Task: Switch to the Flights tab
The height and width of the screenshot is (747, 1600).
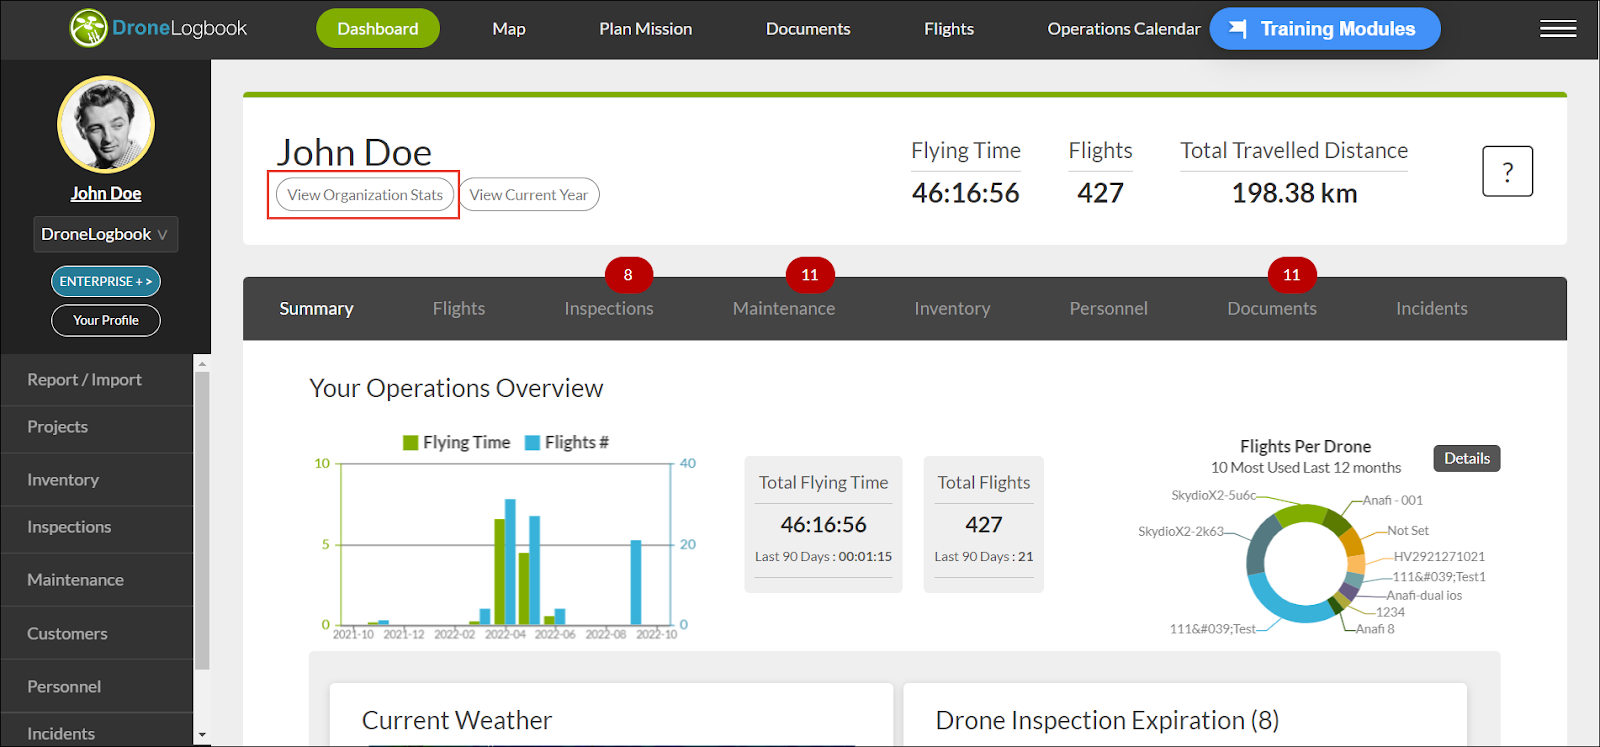Action: click(x=459, y=309)
